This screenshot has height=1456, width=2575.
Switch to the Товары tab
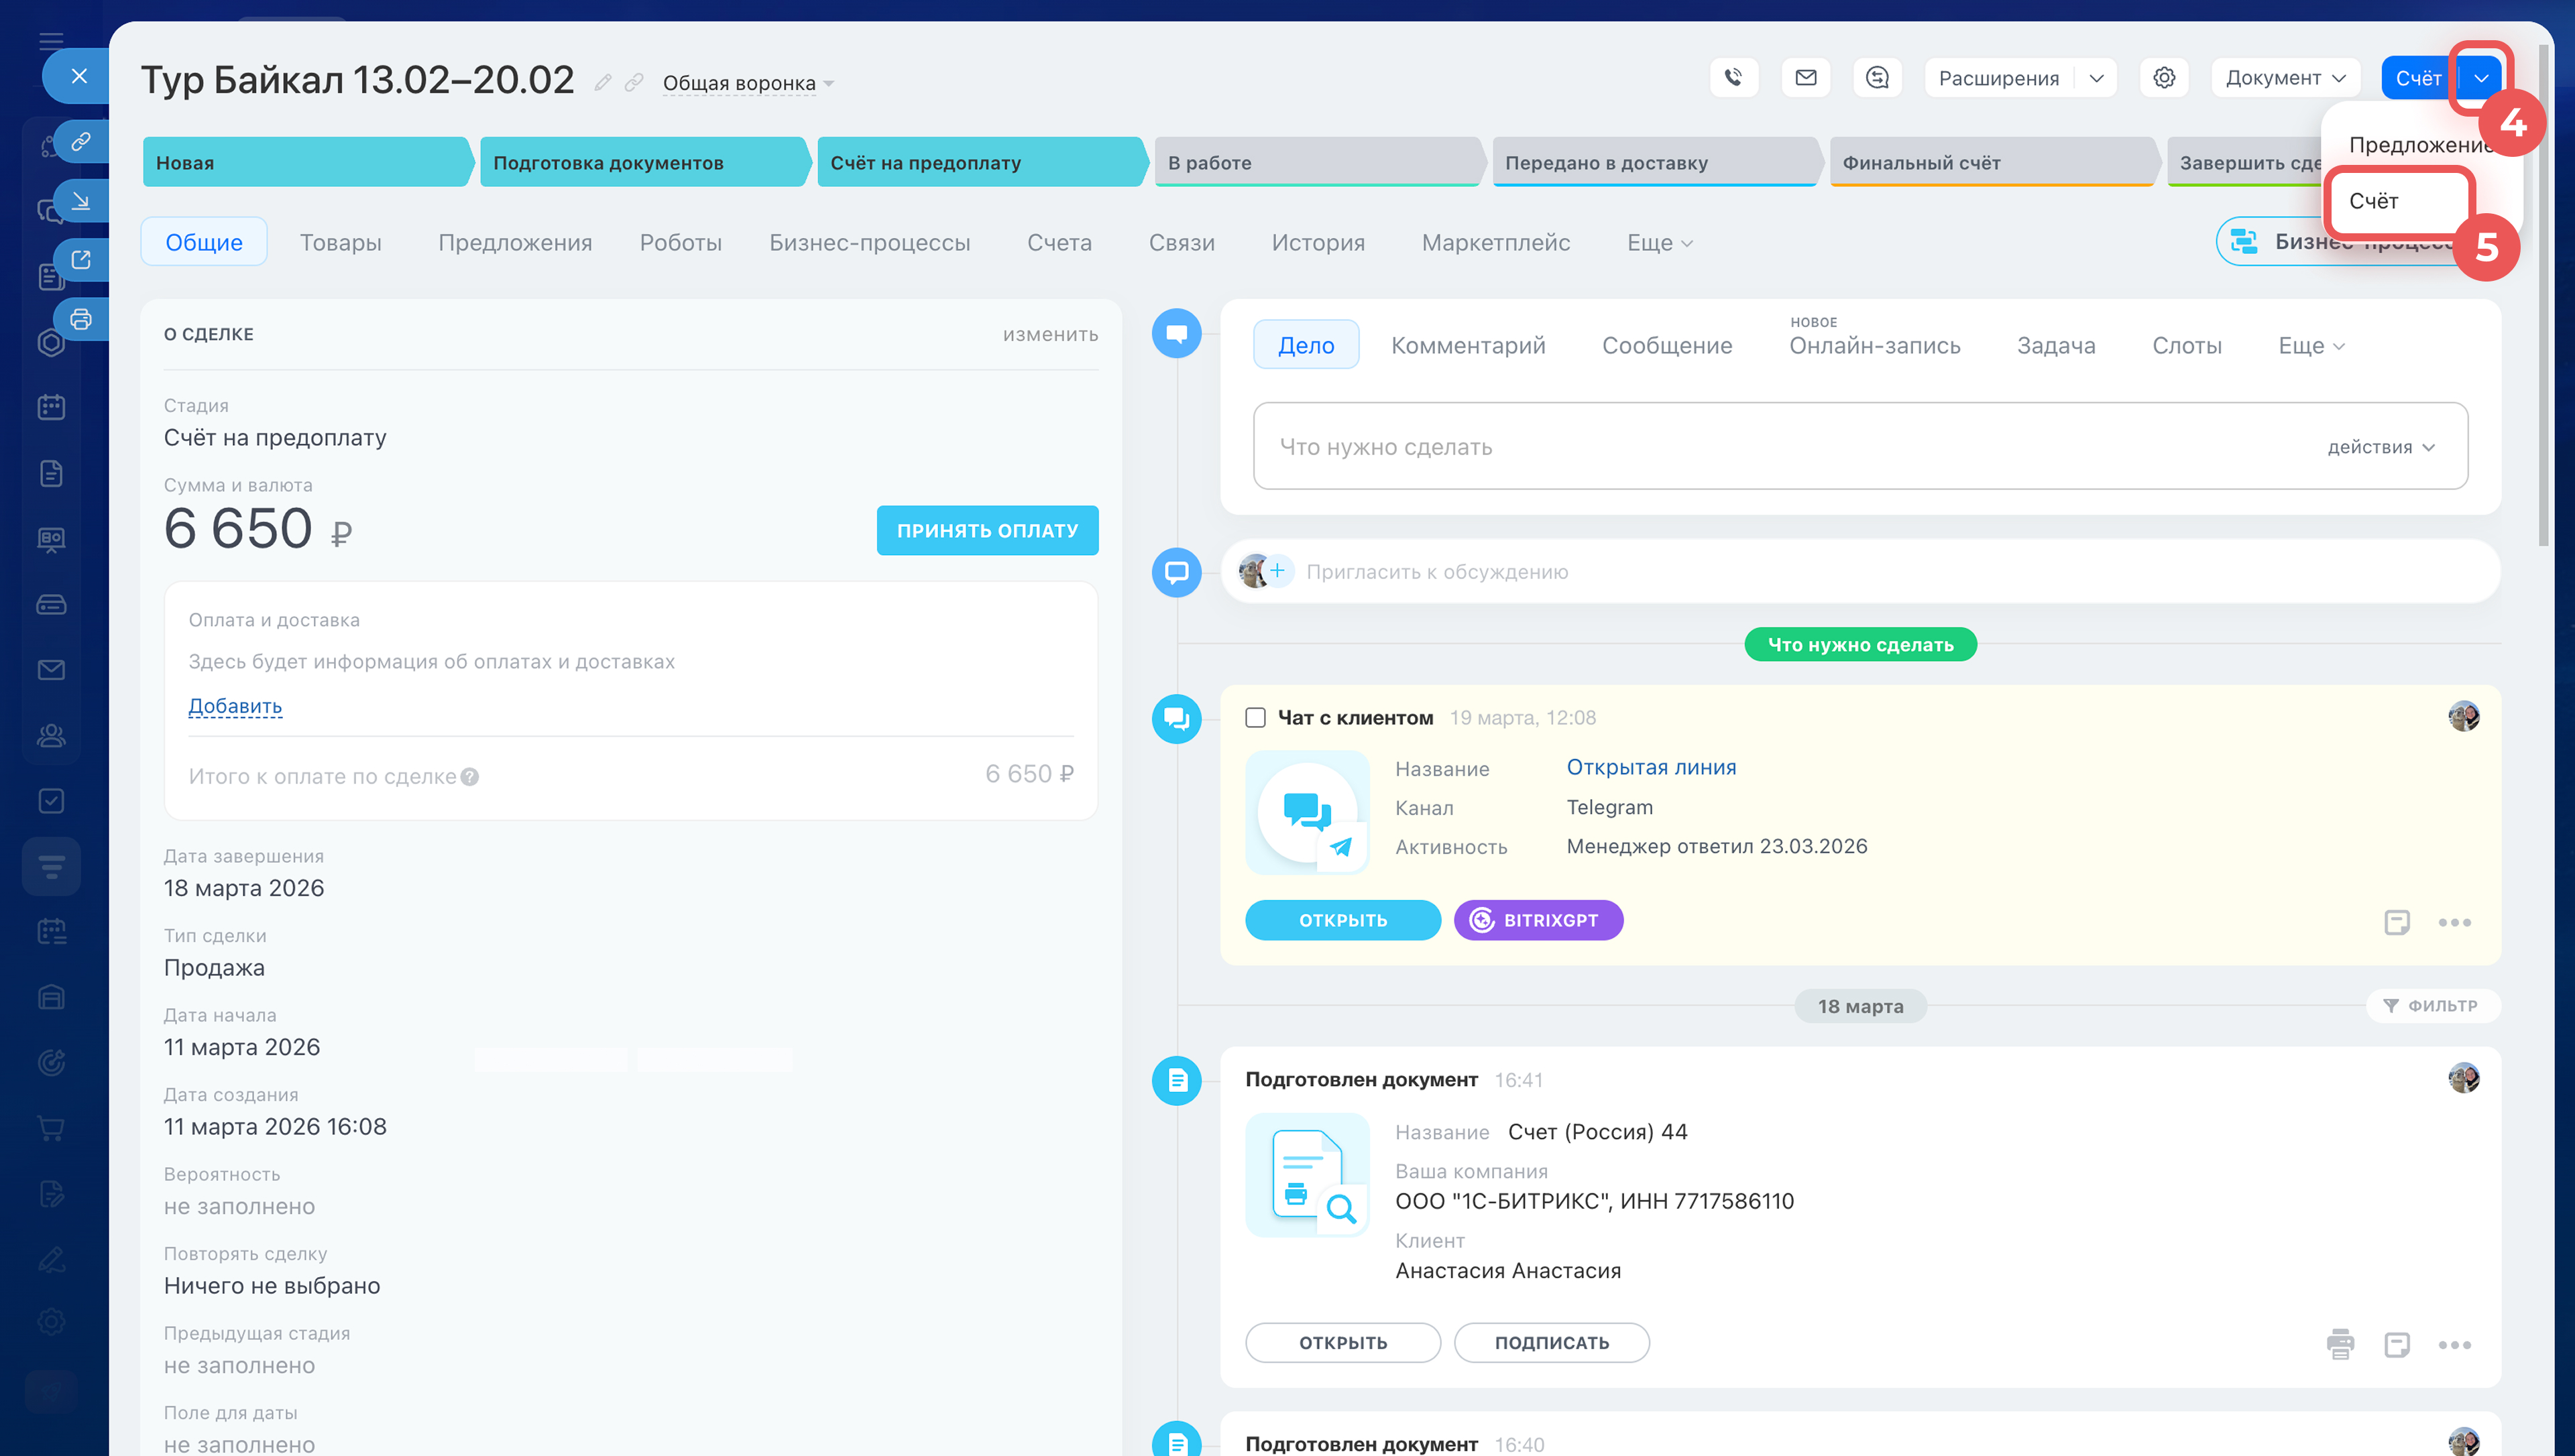(340, 242)
